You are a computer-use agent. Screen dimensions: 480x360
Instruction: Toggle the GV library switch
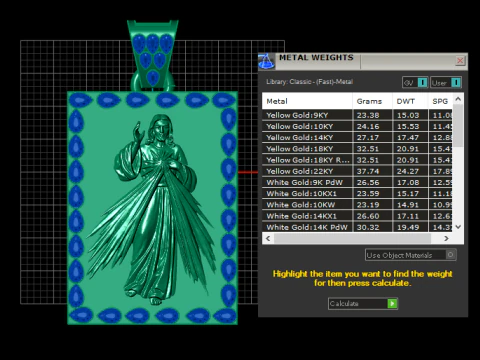pos(415,82)
